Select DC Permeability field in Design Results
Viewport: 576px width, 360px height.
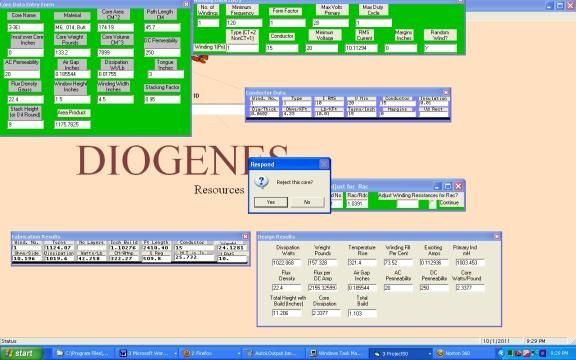[434, 288]
